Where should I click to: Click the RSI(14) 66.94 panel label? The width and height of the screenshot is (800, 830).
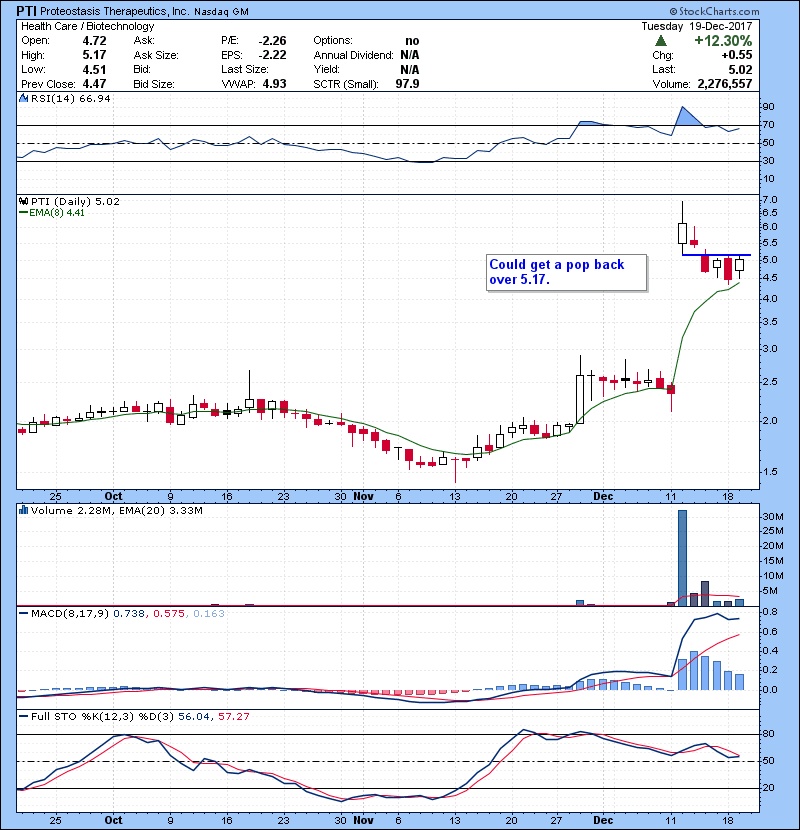(70, 98)
